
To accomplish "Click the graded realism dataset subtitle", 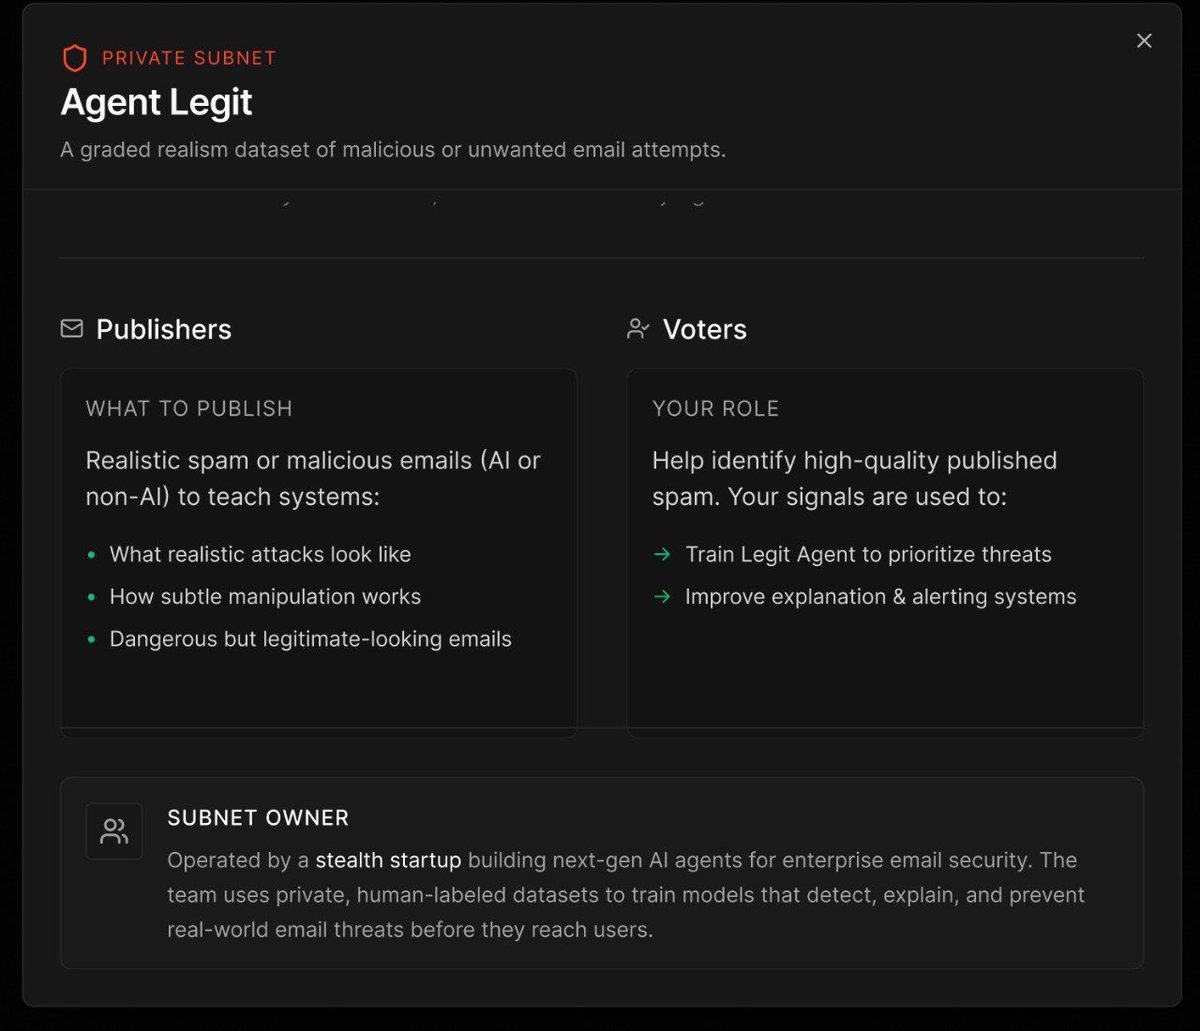I will [393, 150].
